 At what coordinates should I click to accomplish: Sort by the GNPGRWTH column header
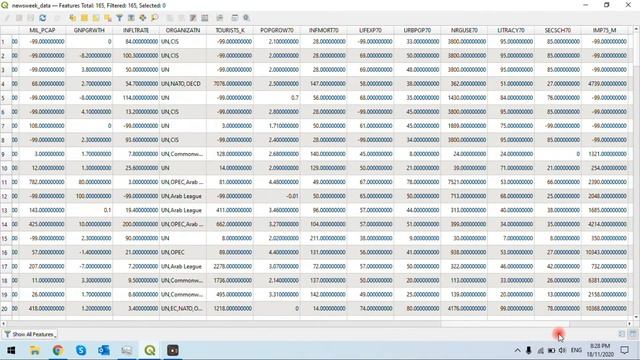89,30
